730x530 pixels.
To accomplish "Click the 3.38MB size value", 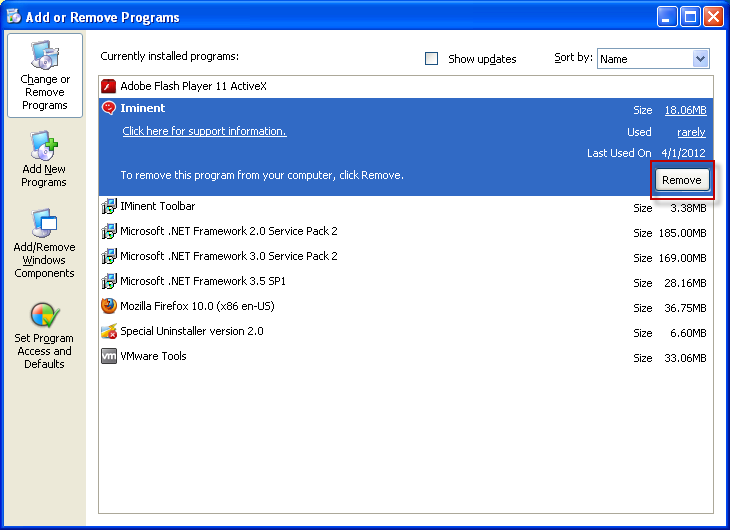I will (x=688, y=208).
